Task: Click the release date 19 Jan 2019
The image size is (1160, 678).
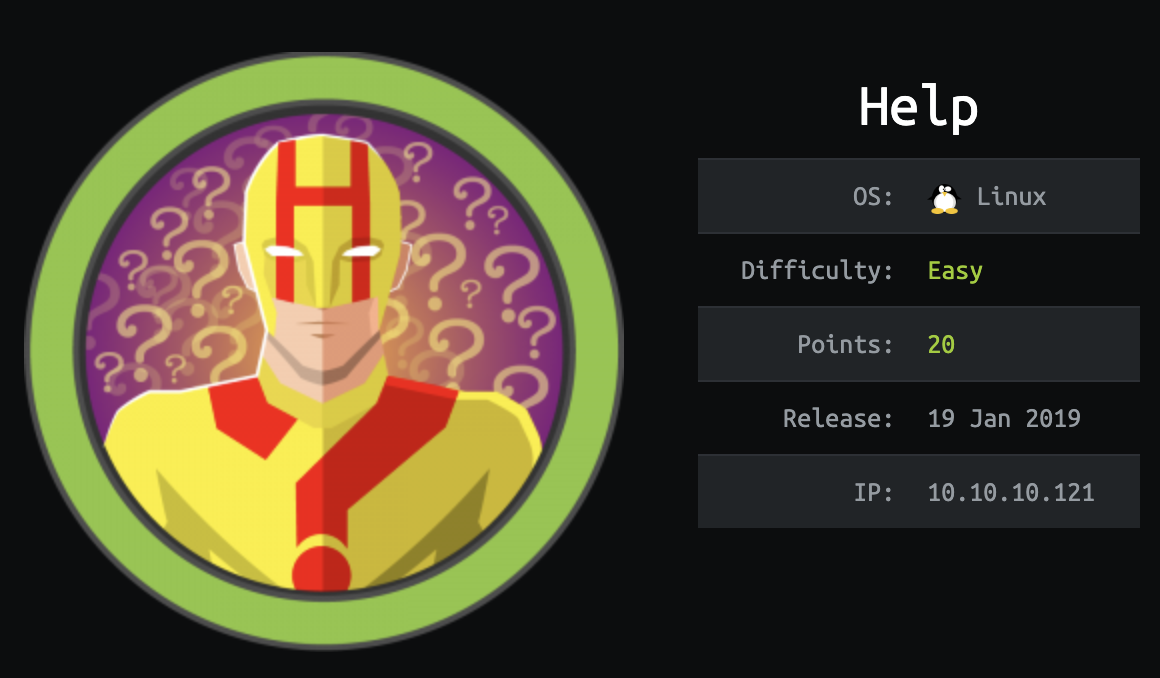Action: [x=1004, y=418]
